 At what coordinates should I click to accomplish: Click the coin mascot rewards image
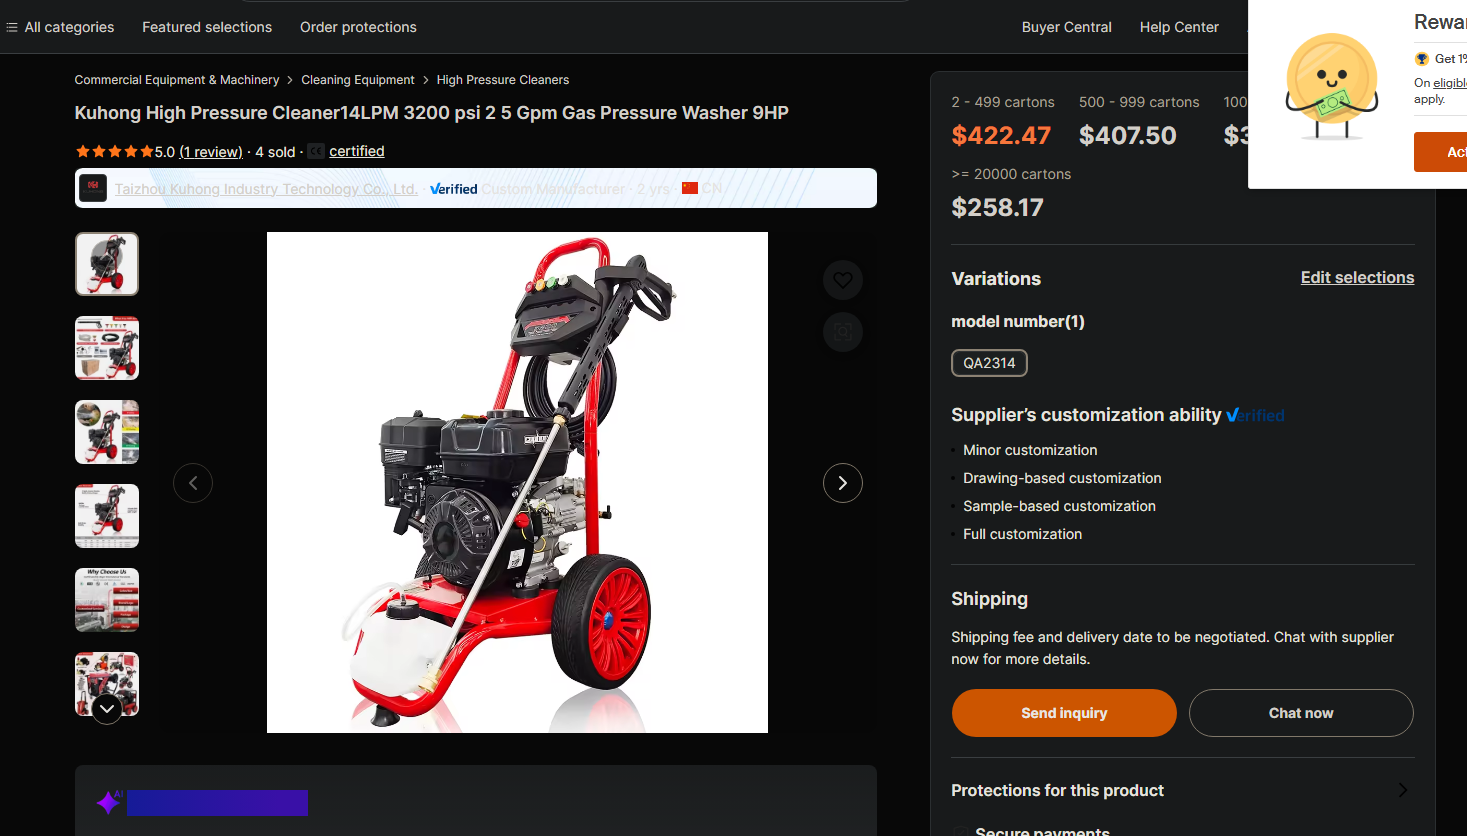1331,86
